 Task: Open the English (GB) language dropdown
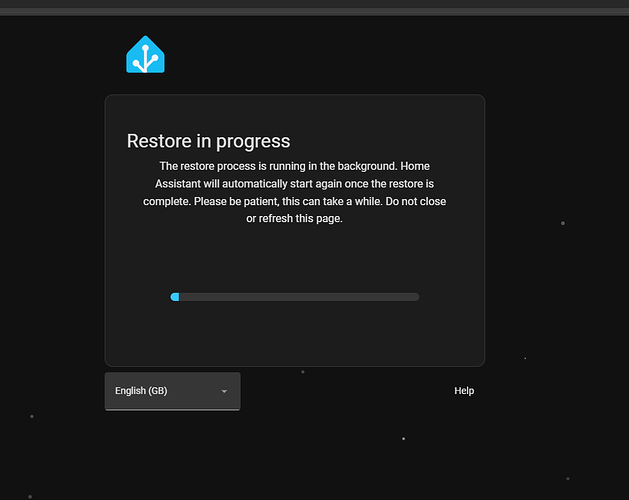point(172,391)
